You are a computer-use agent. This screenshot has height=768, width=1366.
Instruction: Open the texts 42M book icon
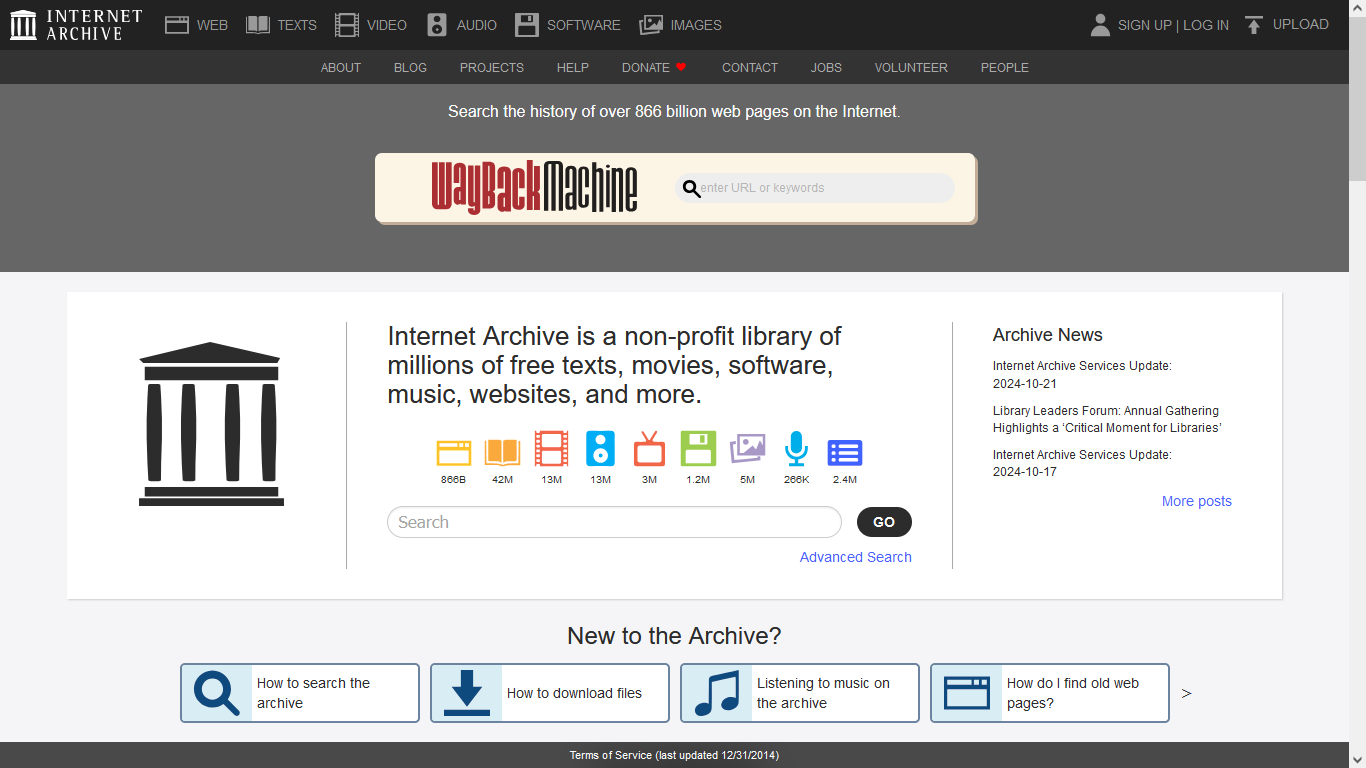tap(502, 452)
